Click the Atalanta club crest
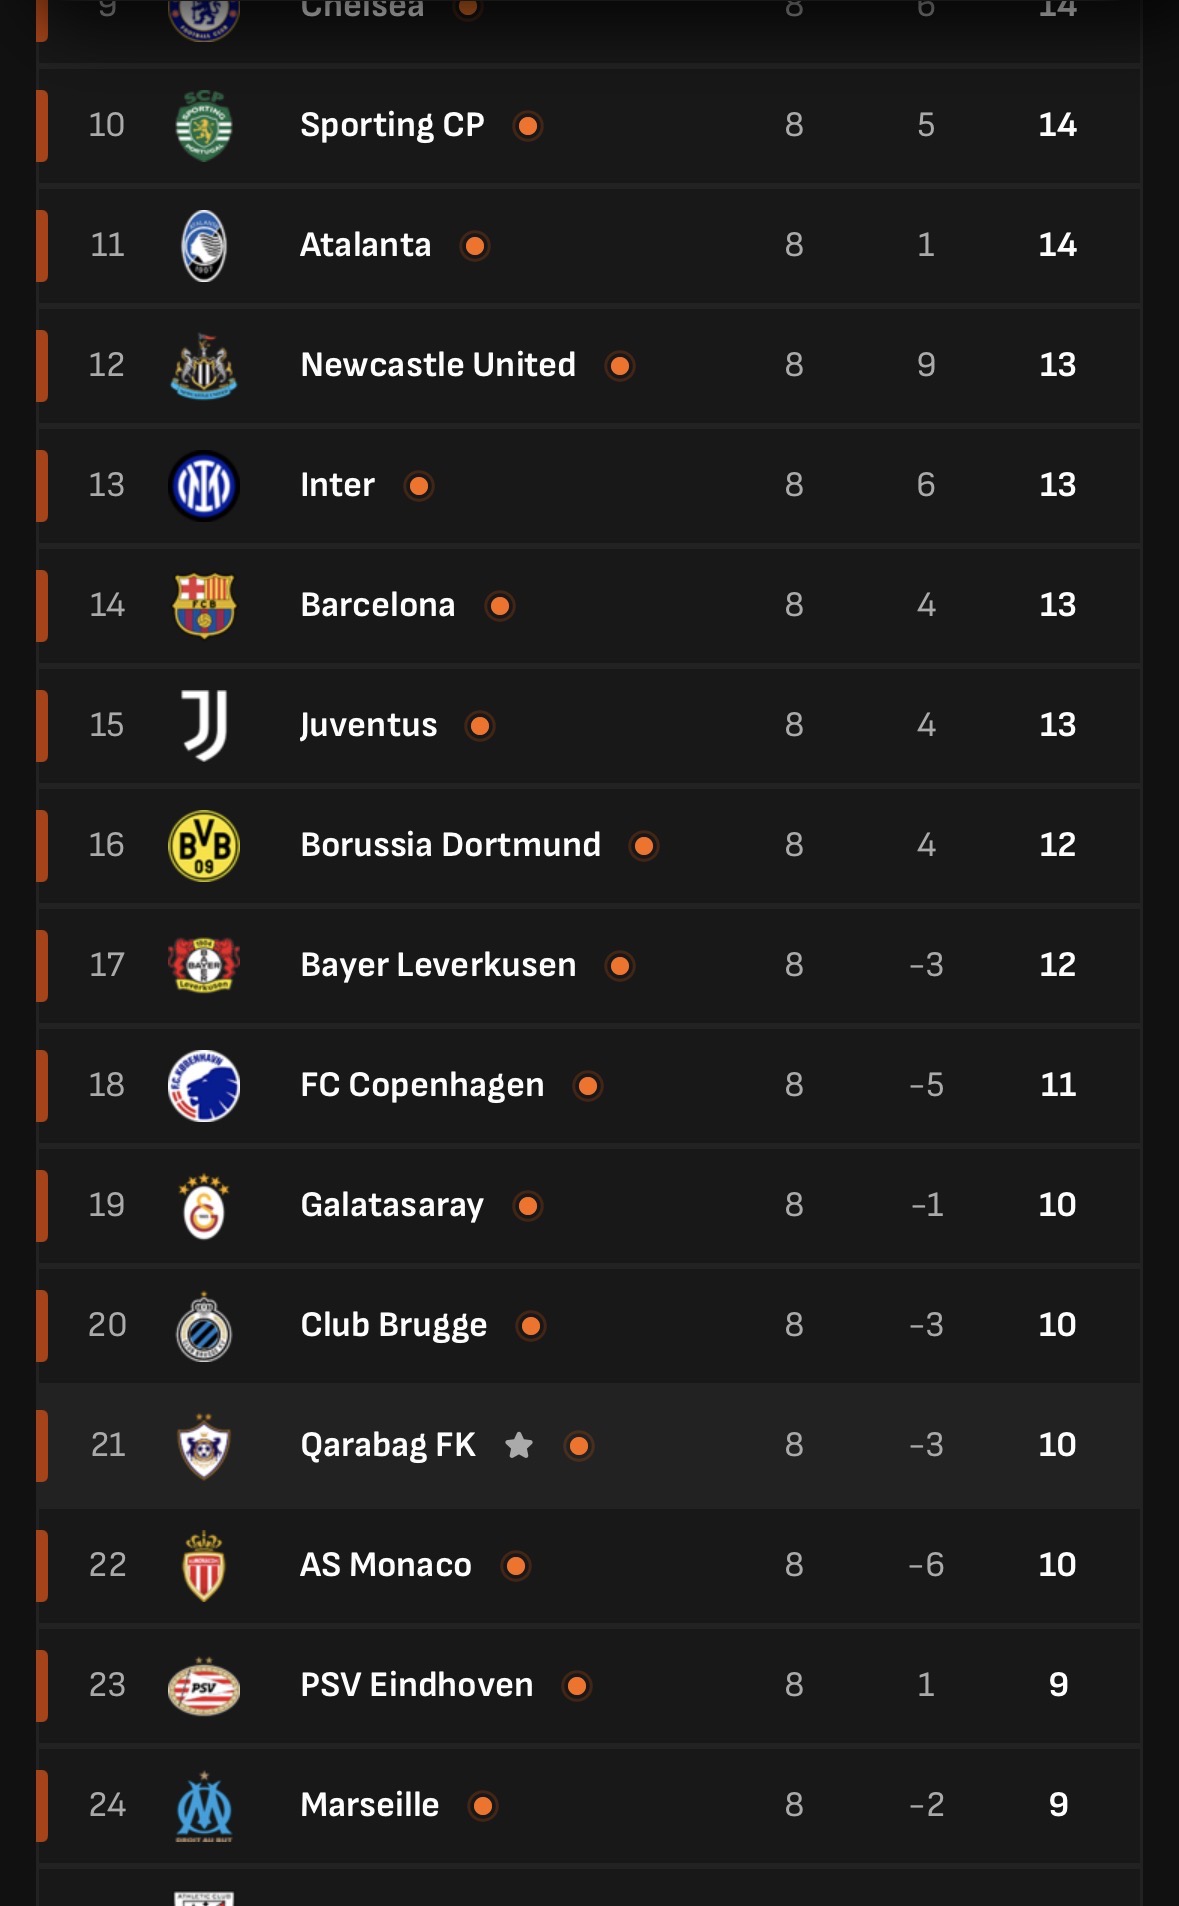1179x1906 pixels. [204, 246]
